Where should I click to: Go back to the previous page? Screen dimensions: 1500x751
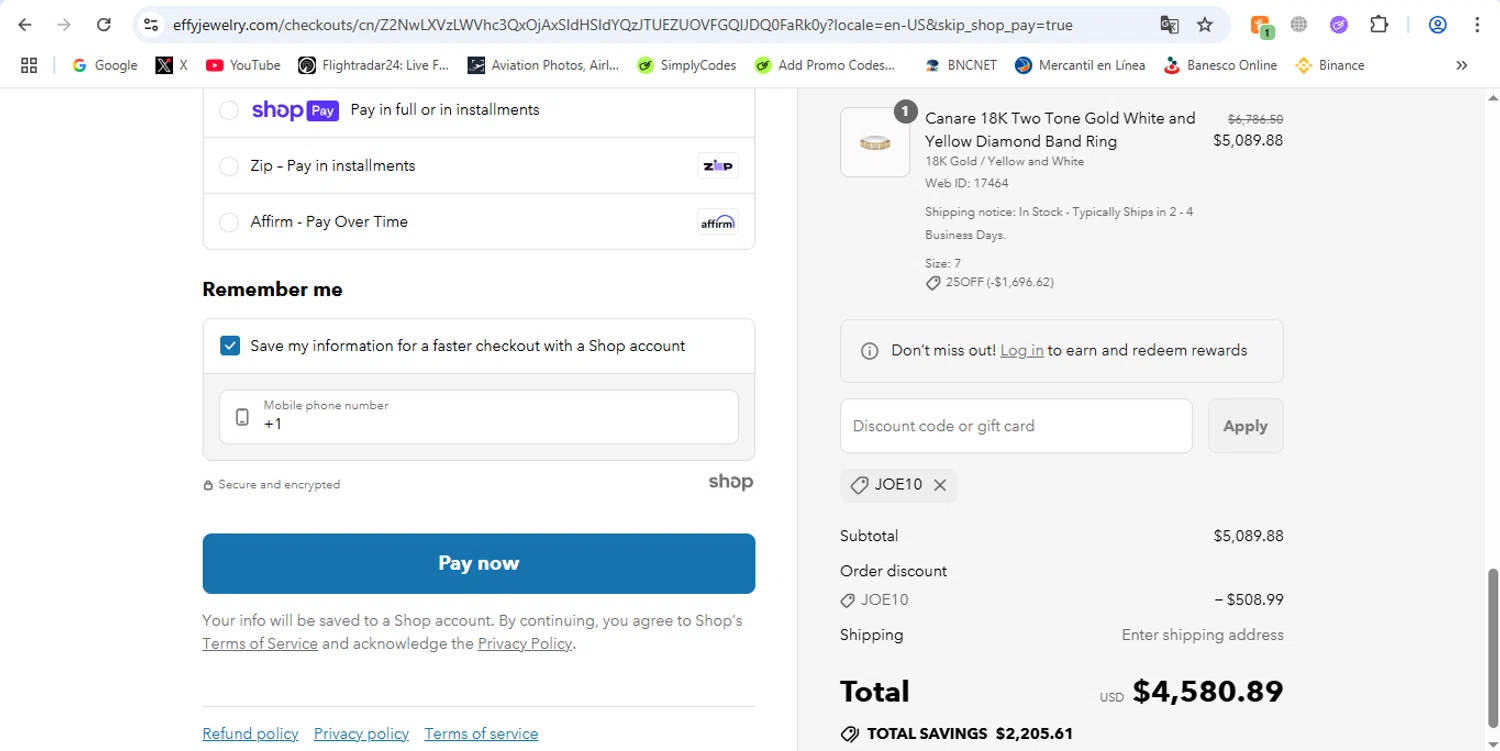click(25, 25)
